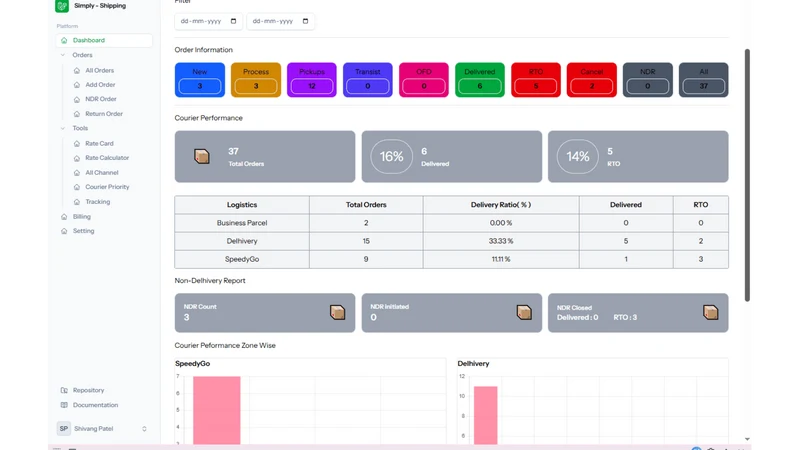This screenshot has width=800, height=450.
Task: Open Courier Priority settings
Action: click(107, 187)
